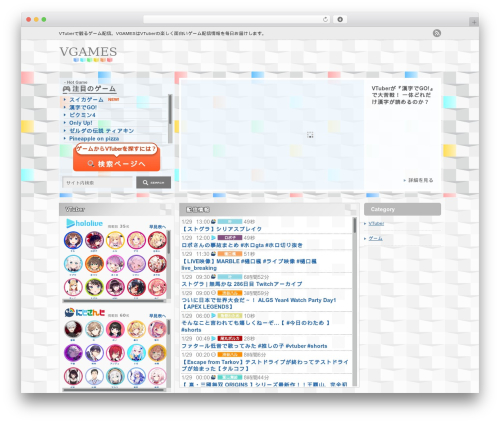Open the #今日のわため shorts stream
500x423 pixels.
(x=256, y=326)
